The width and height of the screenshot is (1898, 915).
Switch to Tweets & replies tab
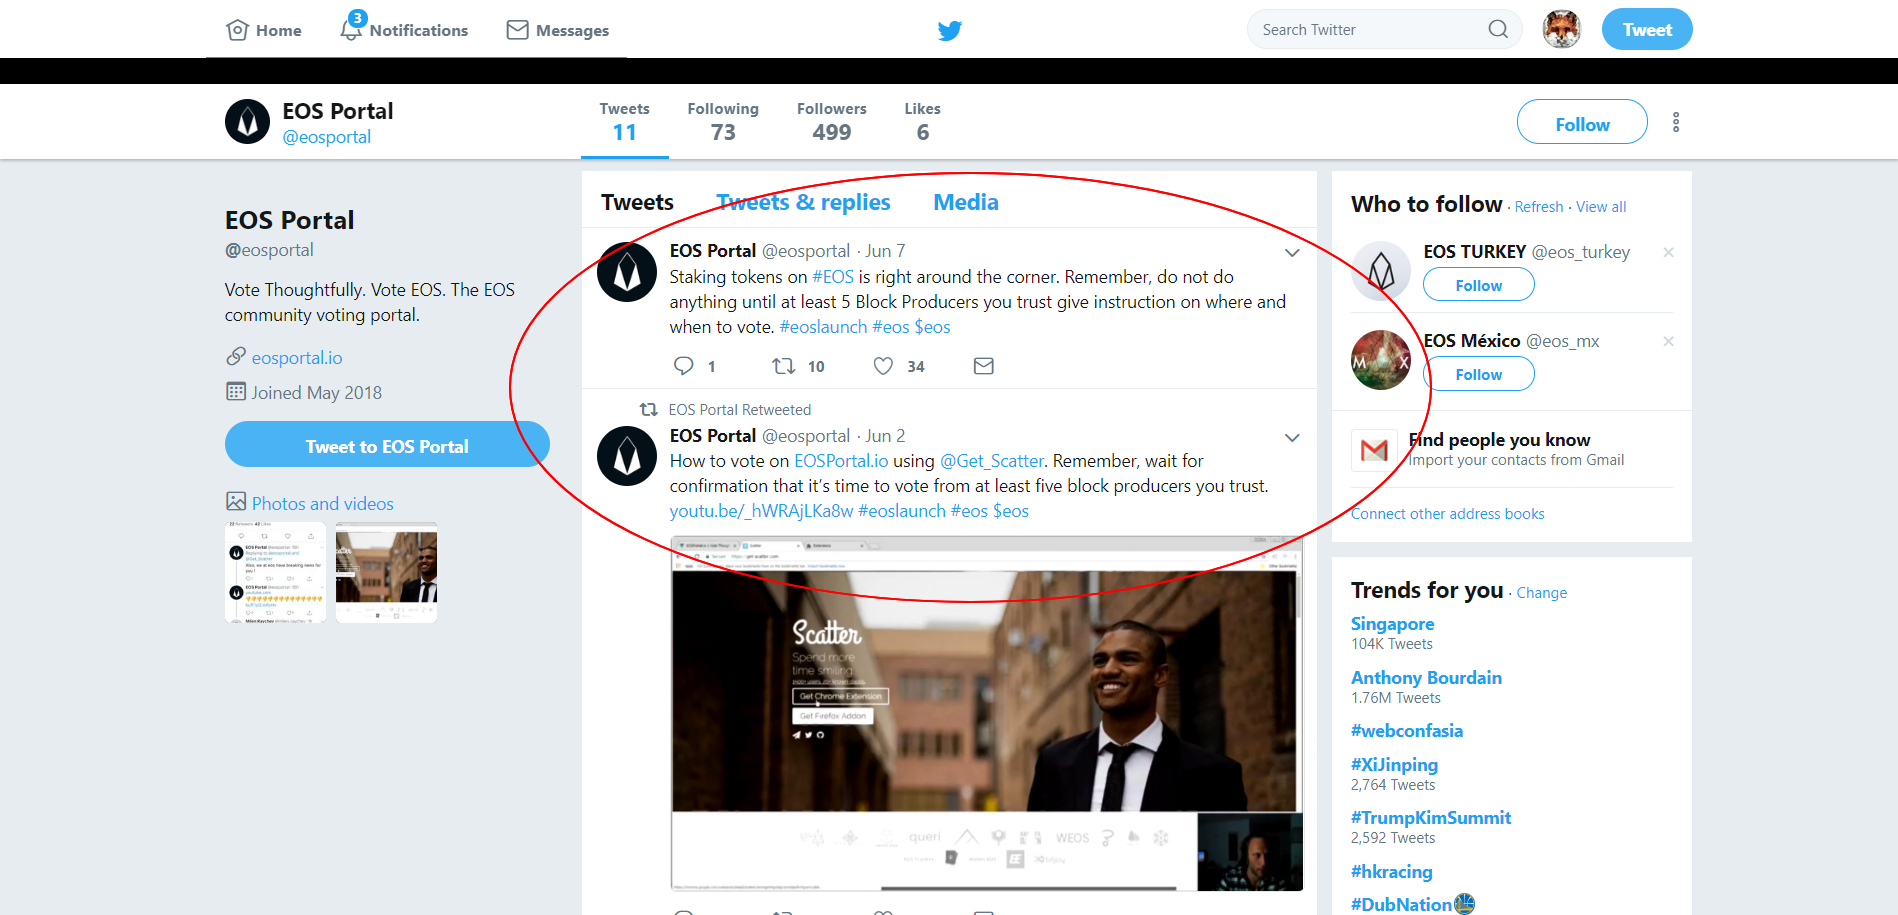[x=803, y=202]
